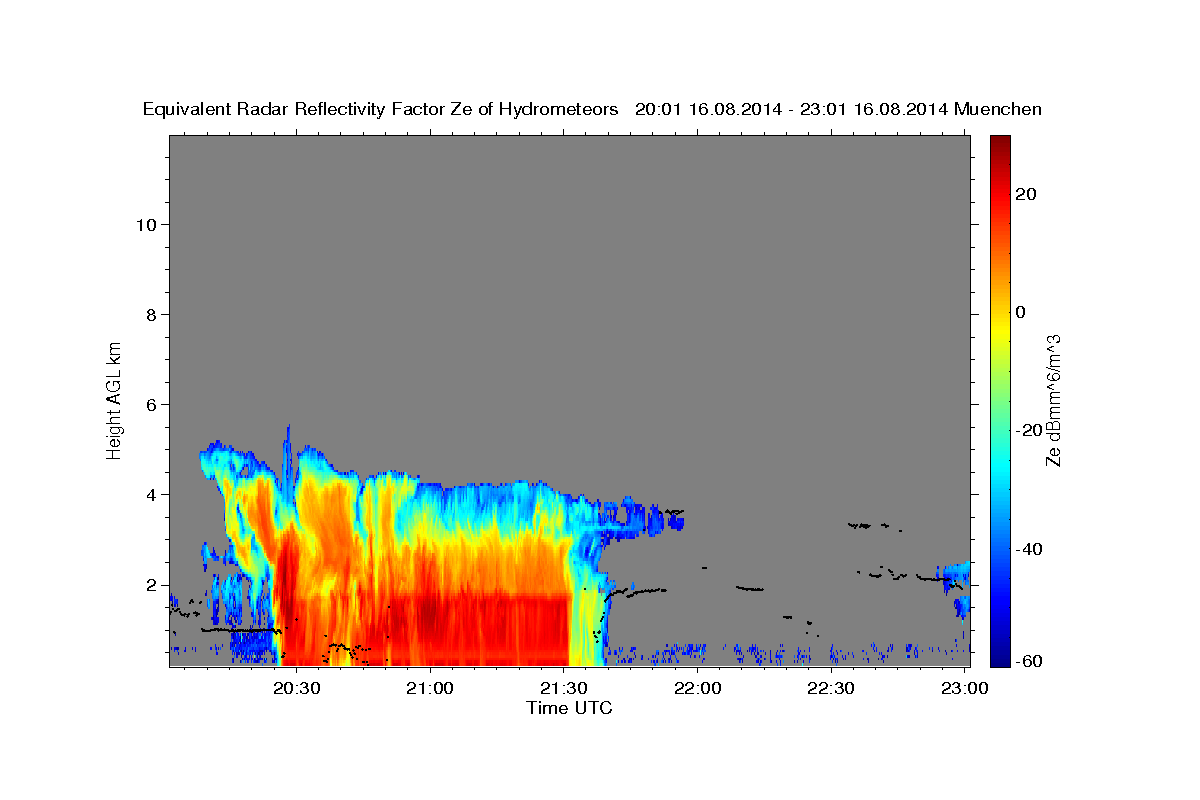
Task: Click the 20:30 time tick label
Action: 296,688
